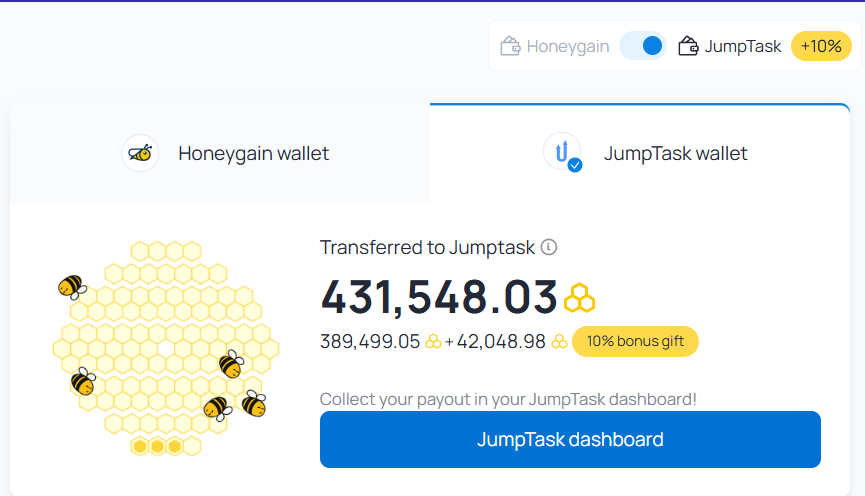Click the 'Transferred to Jumptask' heading
Viewport: 865px width, 496px height.
click(x=428, y=247)
